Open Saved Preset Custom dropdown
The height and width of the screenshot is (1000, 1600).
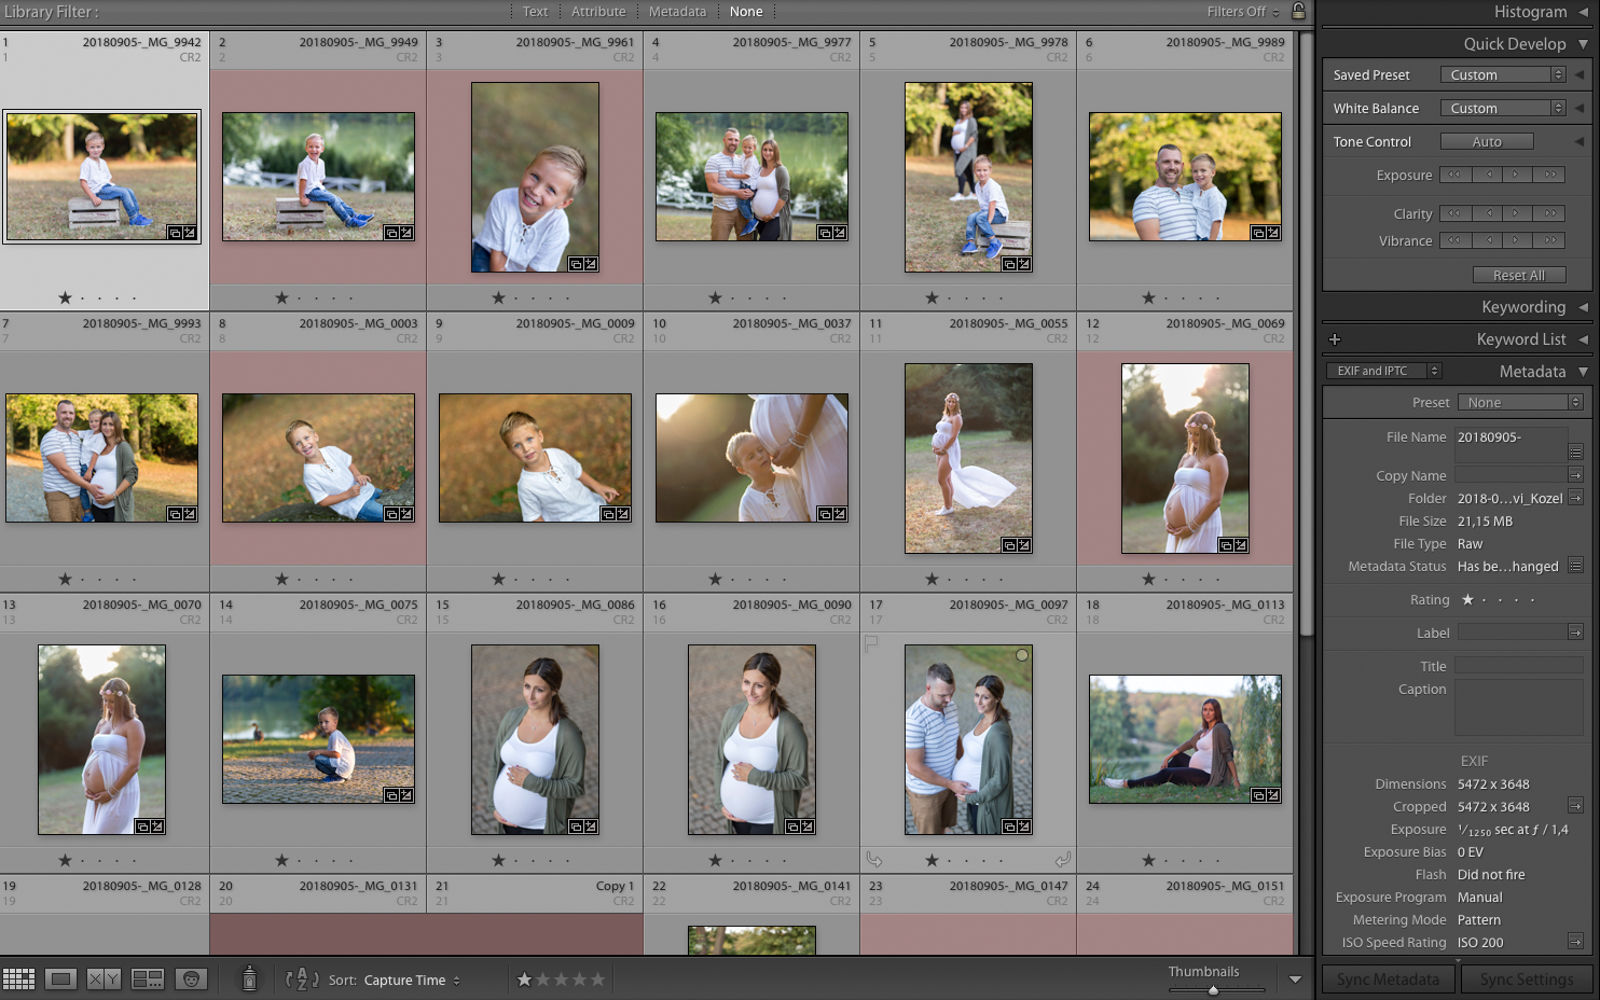(1503, 75)
